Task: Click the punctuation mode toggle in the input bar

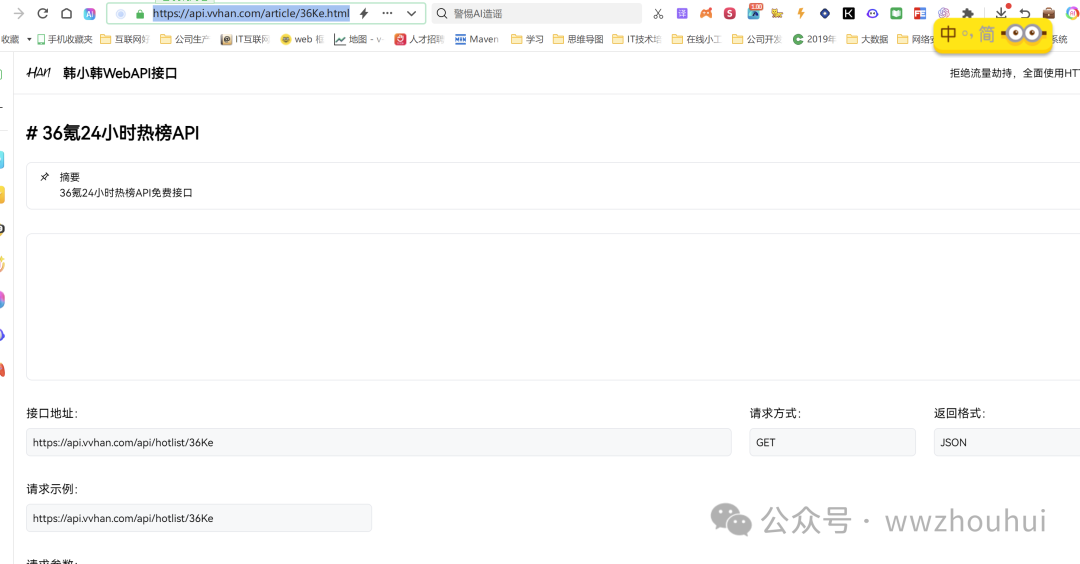Action: (x=968, y=34)
